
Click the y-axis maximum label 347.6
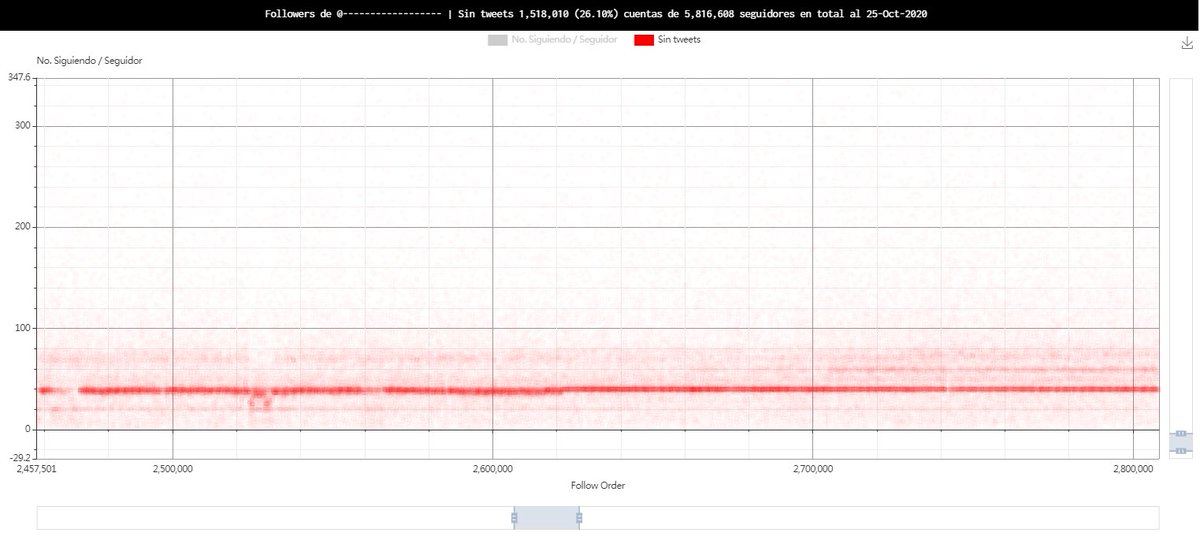pyautogui.click(x=19, y=78)
